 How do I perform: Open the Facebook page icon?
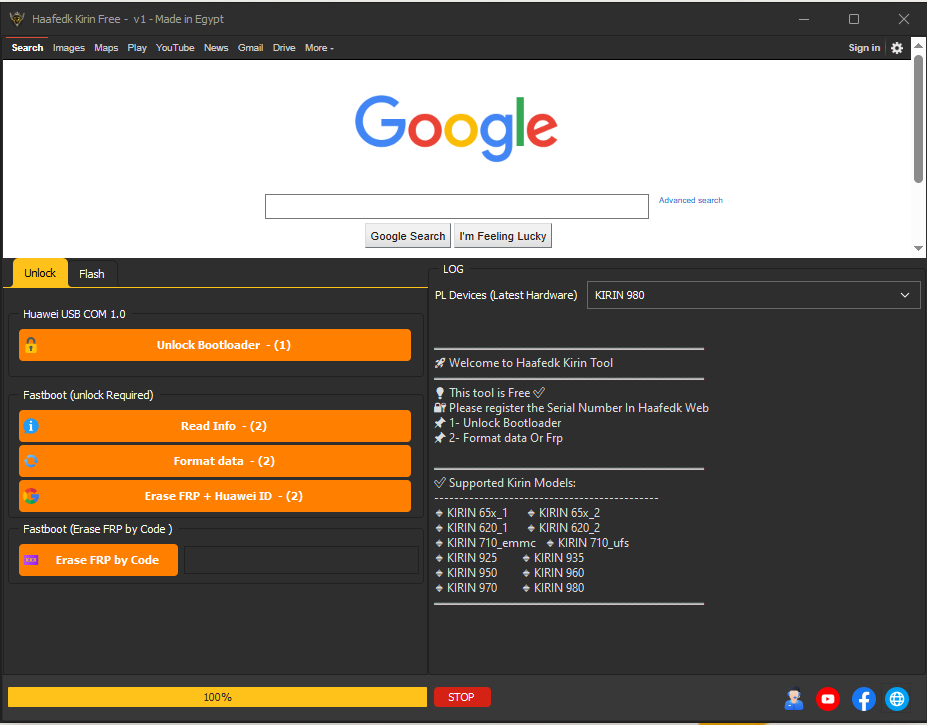863,699
